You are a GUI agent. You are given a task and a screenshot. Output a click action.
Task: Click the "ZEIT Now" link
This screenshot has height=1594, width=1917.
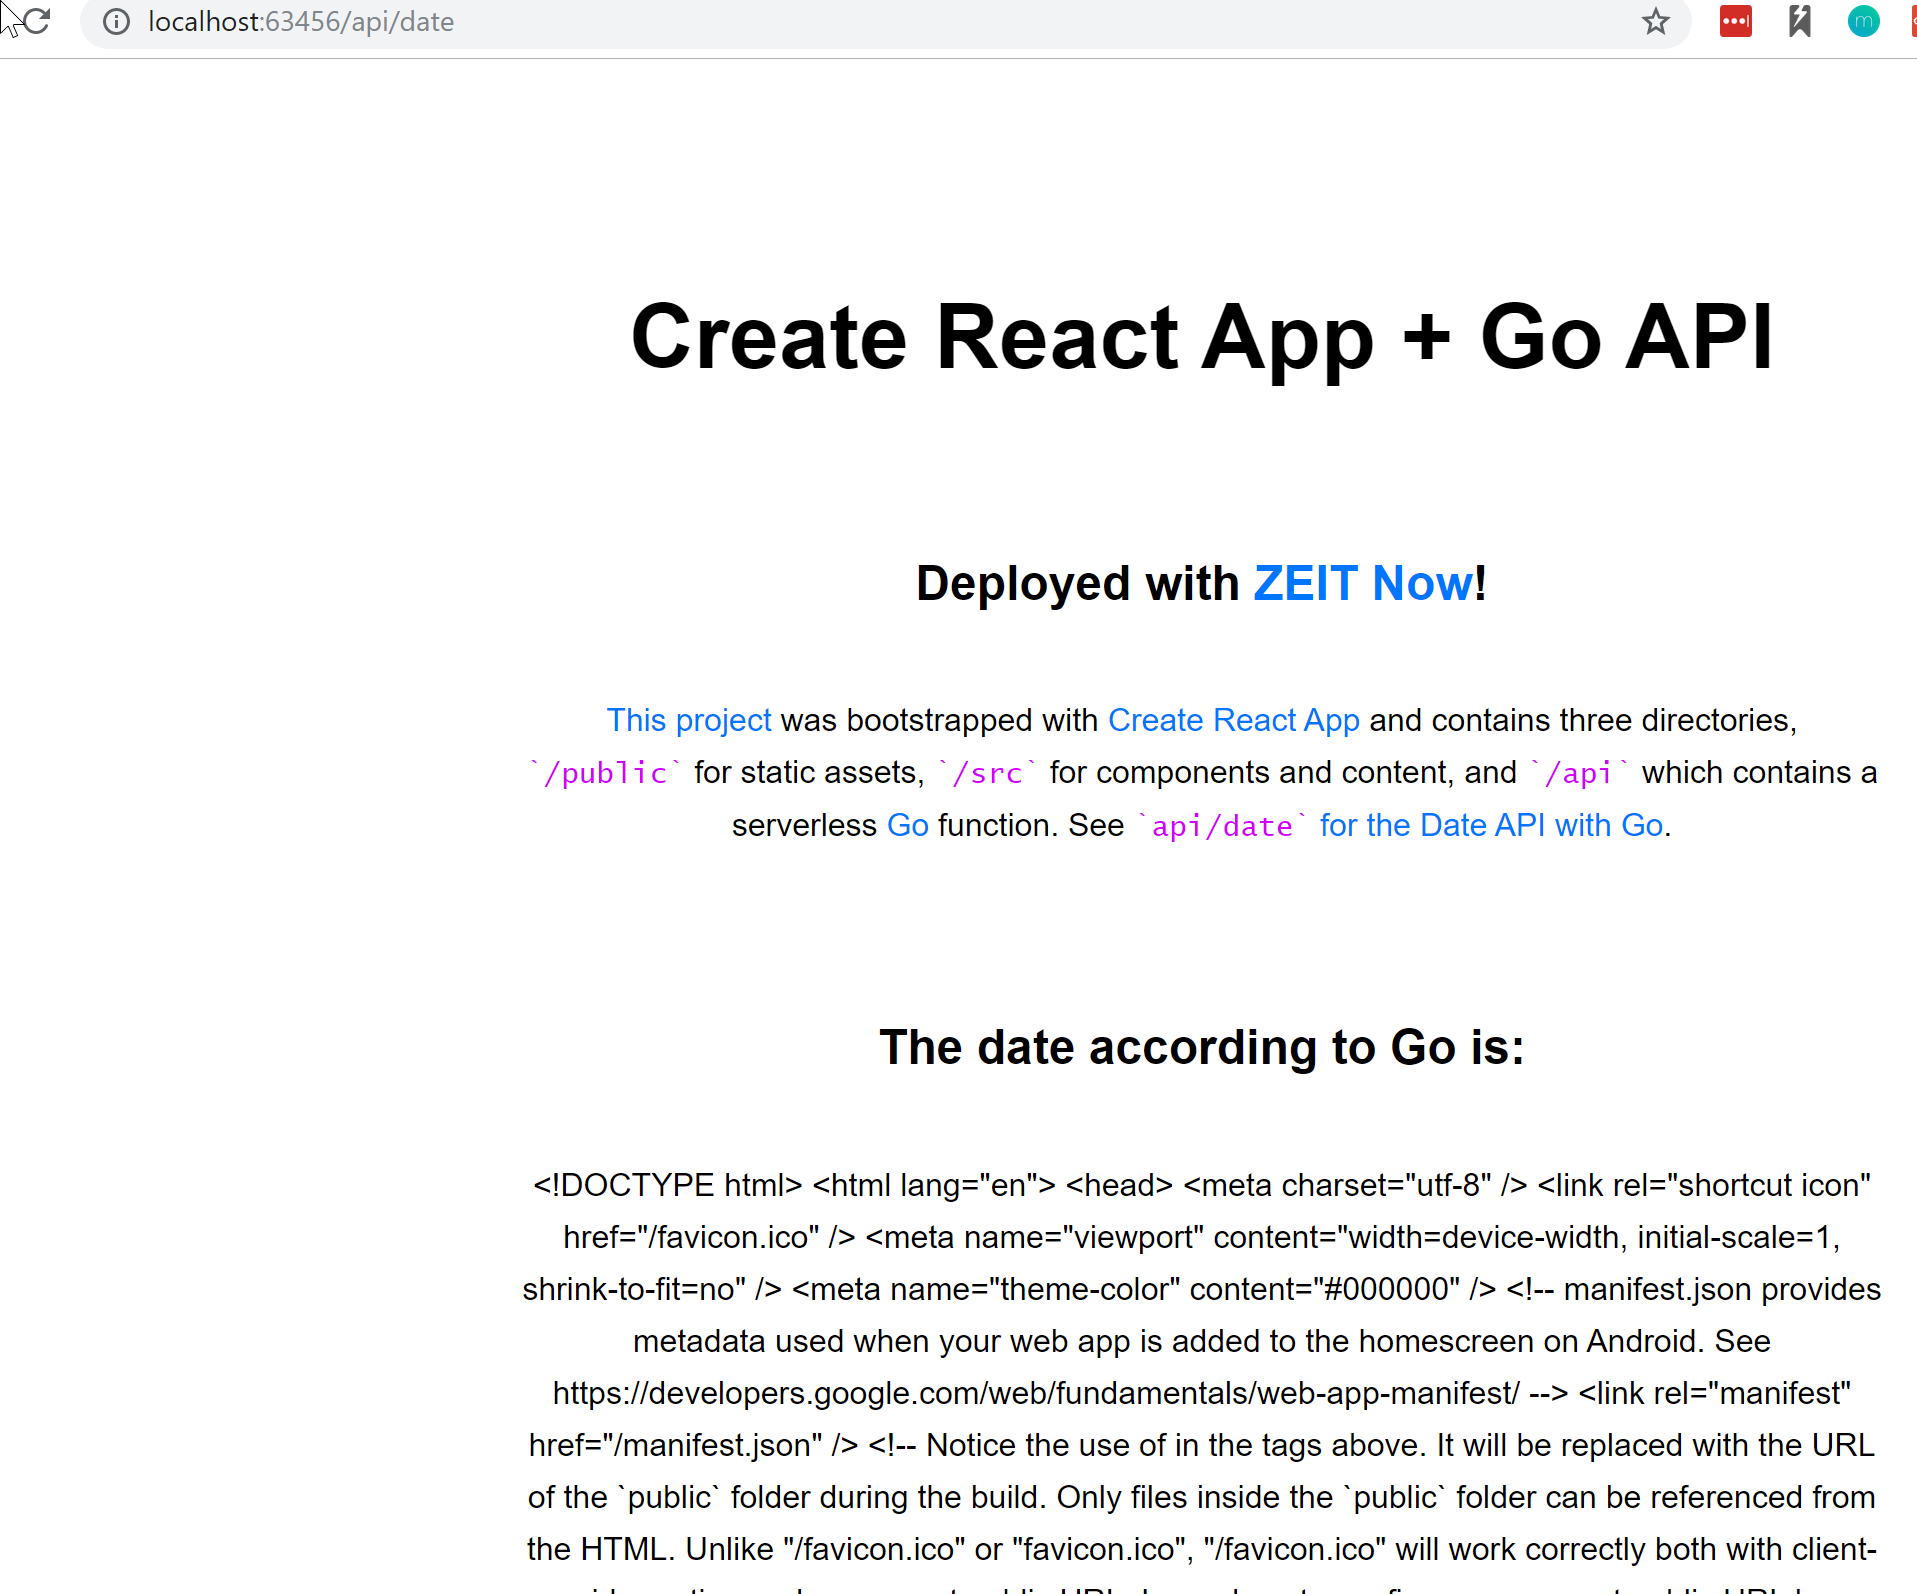pyautogui.click(x=1363, y=583)
